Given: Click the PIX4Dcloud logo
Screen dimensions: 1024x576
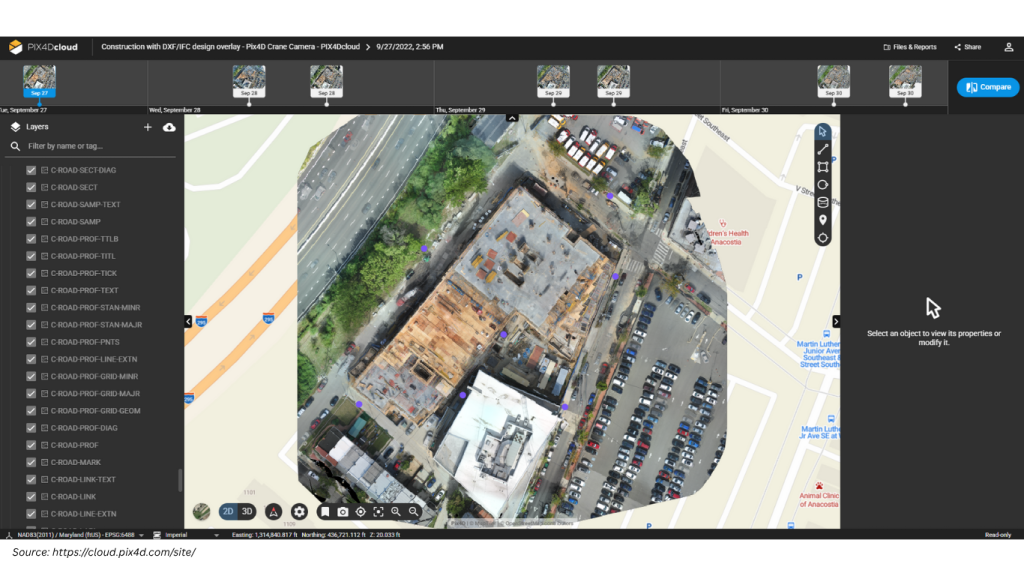Looking at the screenshot, I should pos(44,47).
